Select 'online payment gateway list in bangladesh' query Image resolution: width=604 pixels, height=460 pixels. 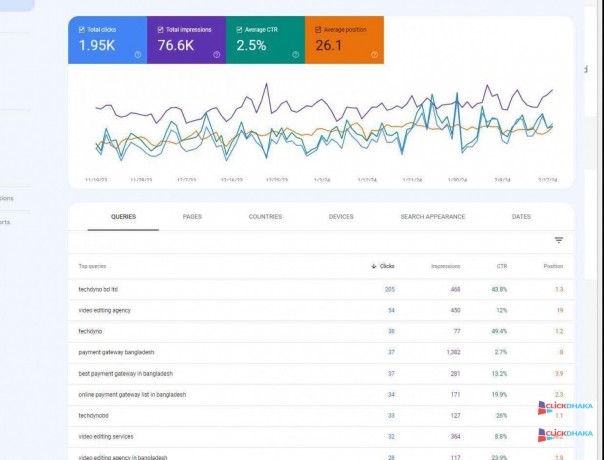click(132, 395)
